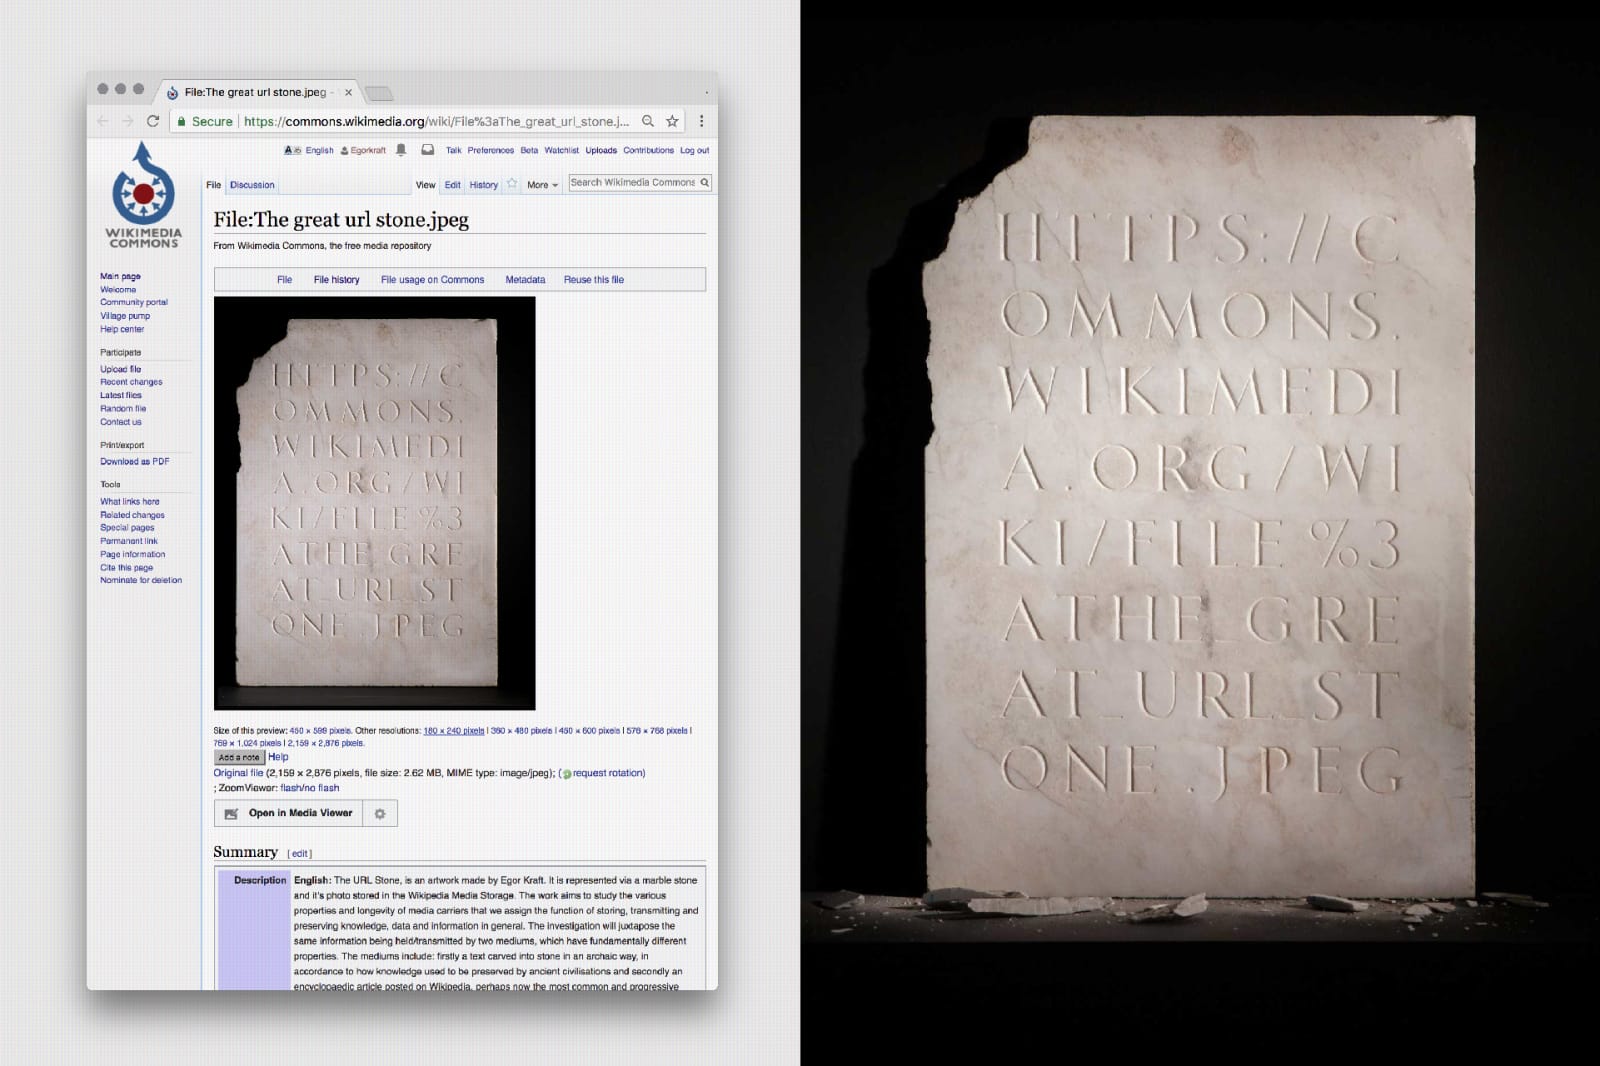Open the notices tray icon

[x=427, y=150]
